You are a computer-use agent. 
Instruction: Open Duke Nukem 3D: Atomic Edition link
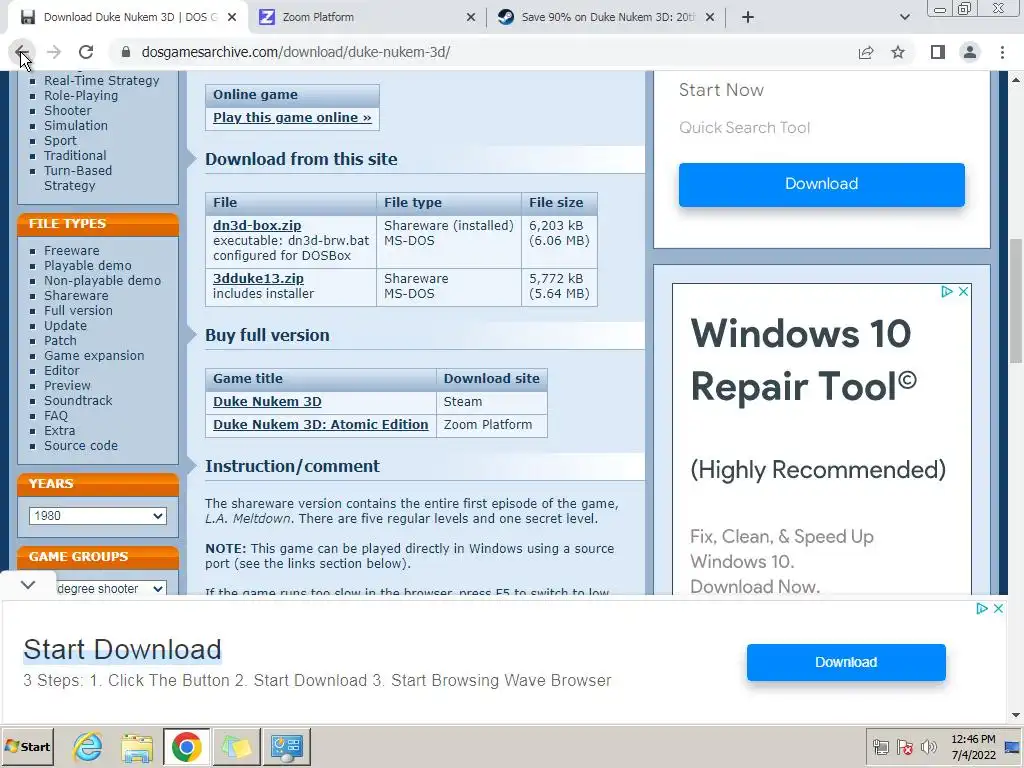point(321,424)
